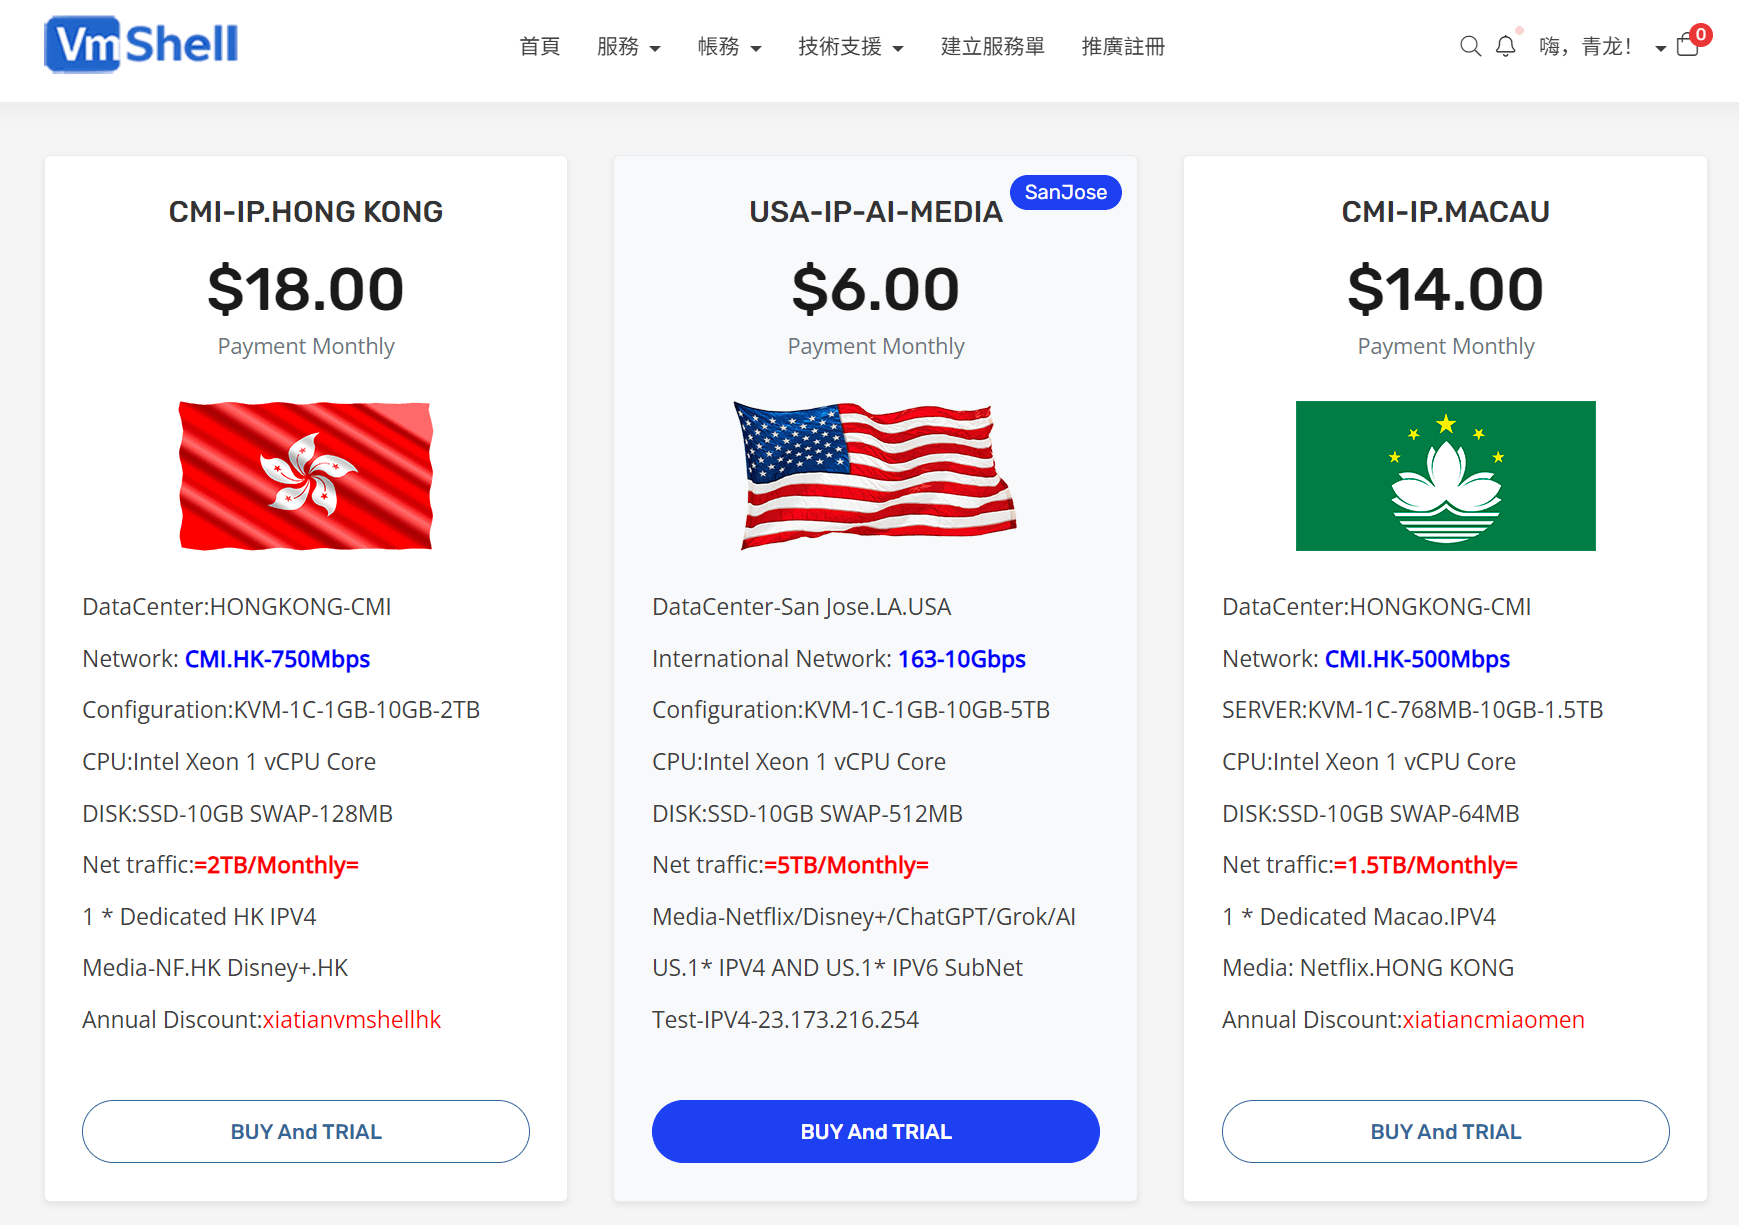Click the SanJose badge label

pos(1065,192)
